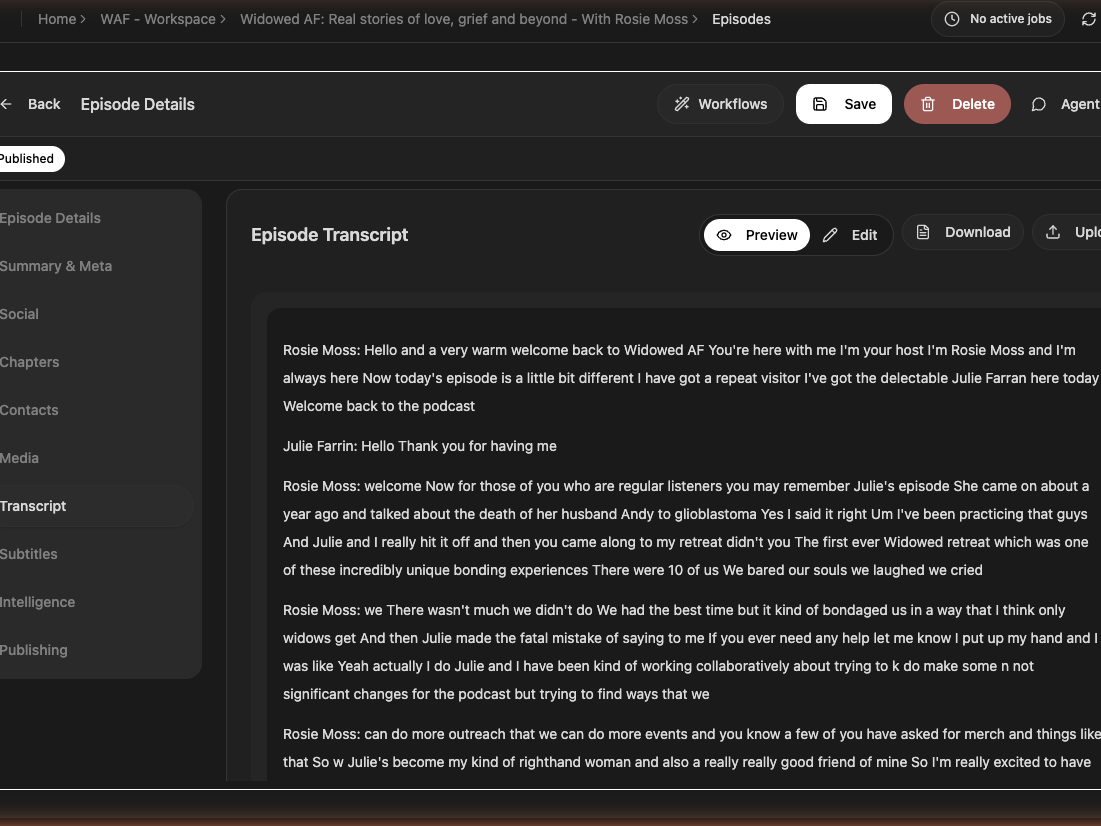Open the No active jobs indicator
The height and width of the screenshot is (826, 1101).
[x=998, y=19]
